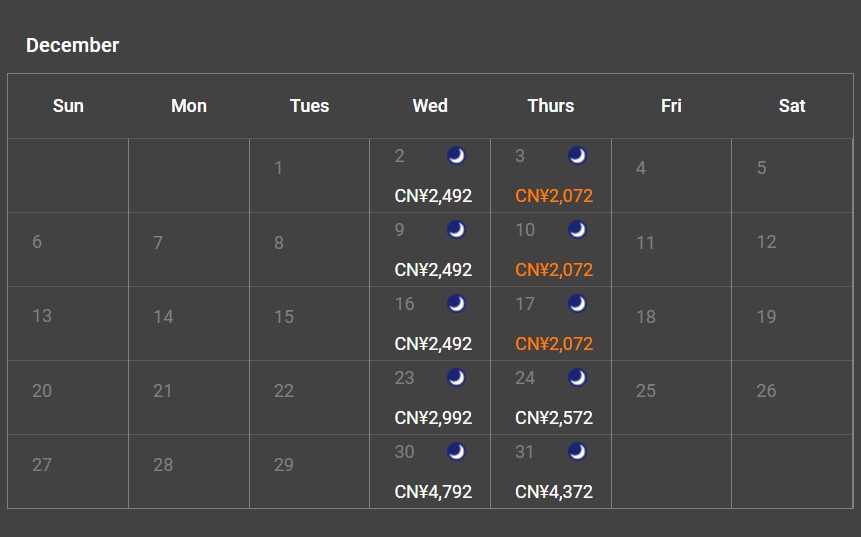Select the orange CN¥2,072 price on December 3

[x=554, y=196]
